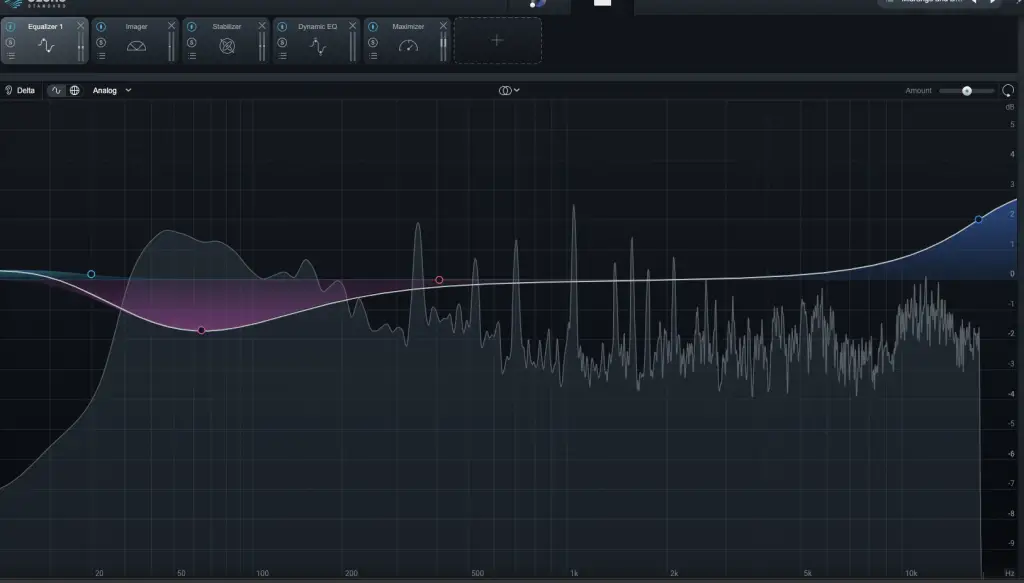Select the blue low-frequency EQ node

coord(91,274)
